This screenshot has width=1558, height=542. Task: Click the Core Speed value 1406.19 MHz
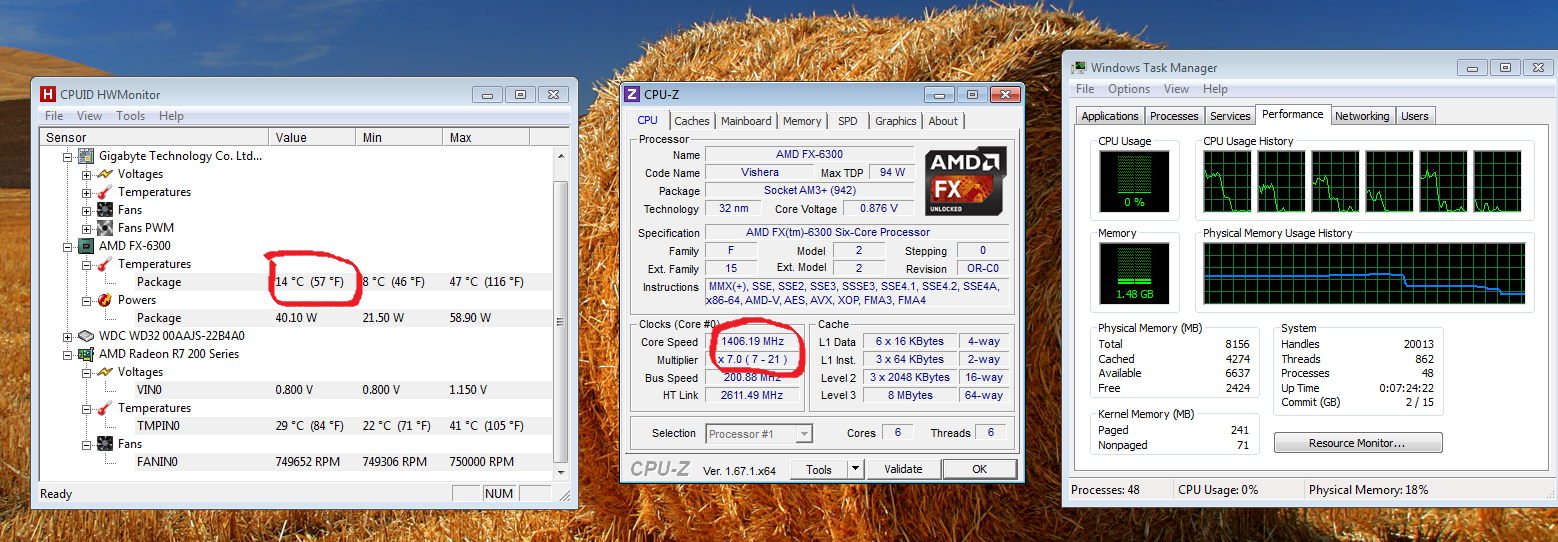[753, 341]
